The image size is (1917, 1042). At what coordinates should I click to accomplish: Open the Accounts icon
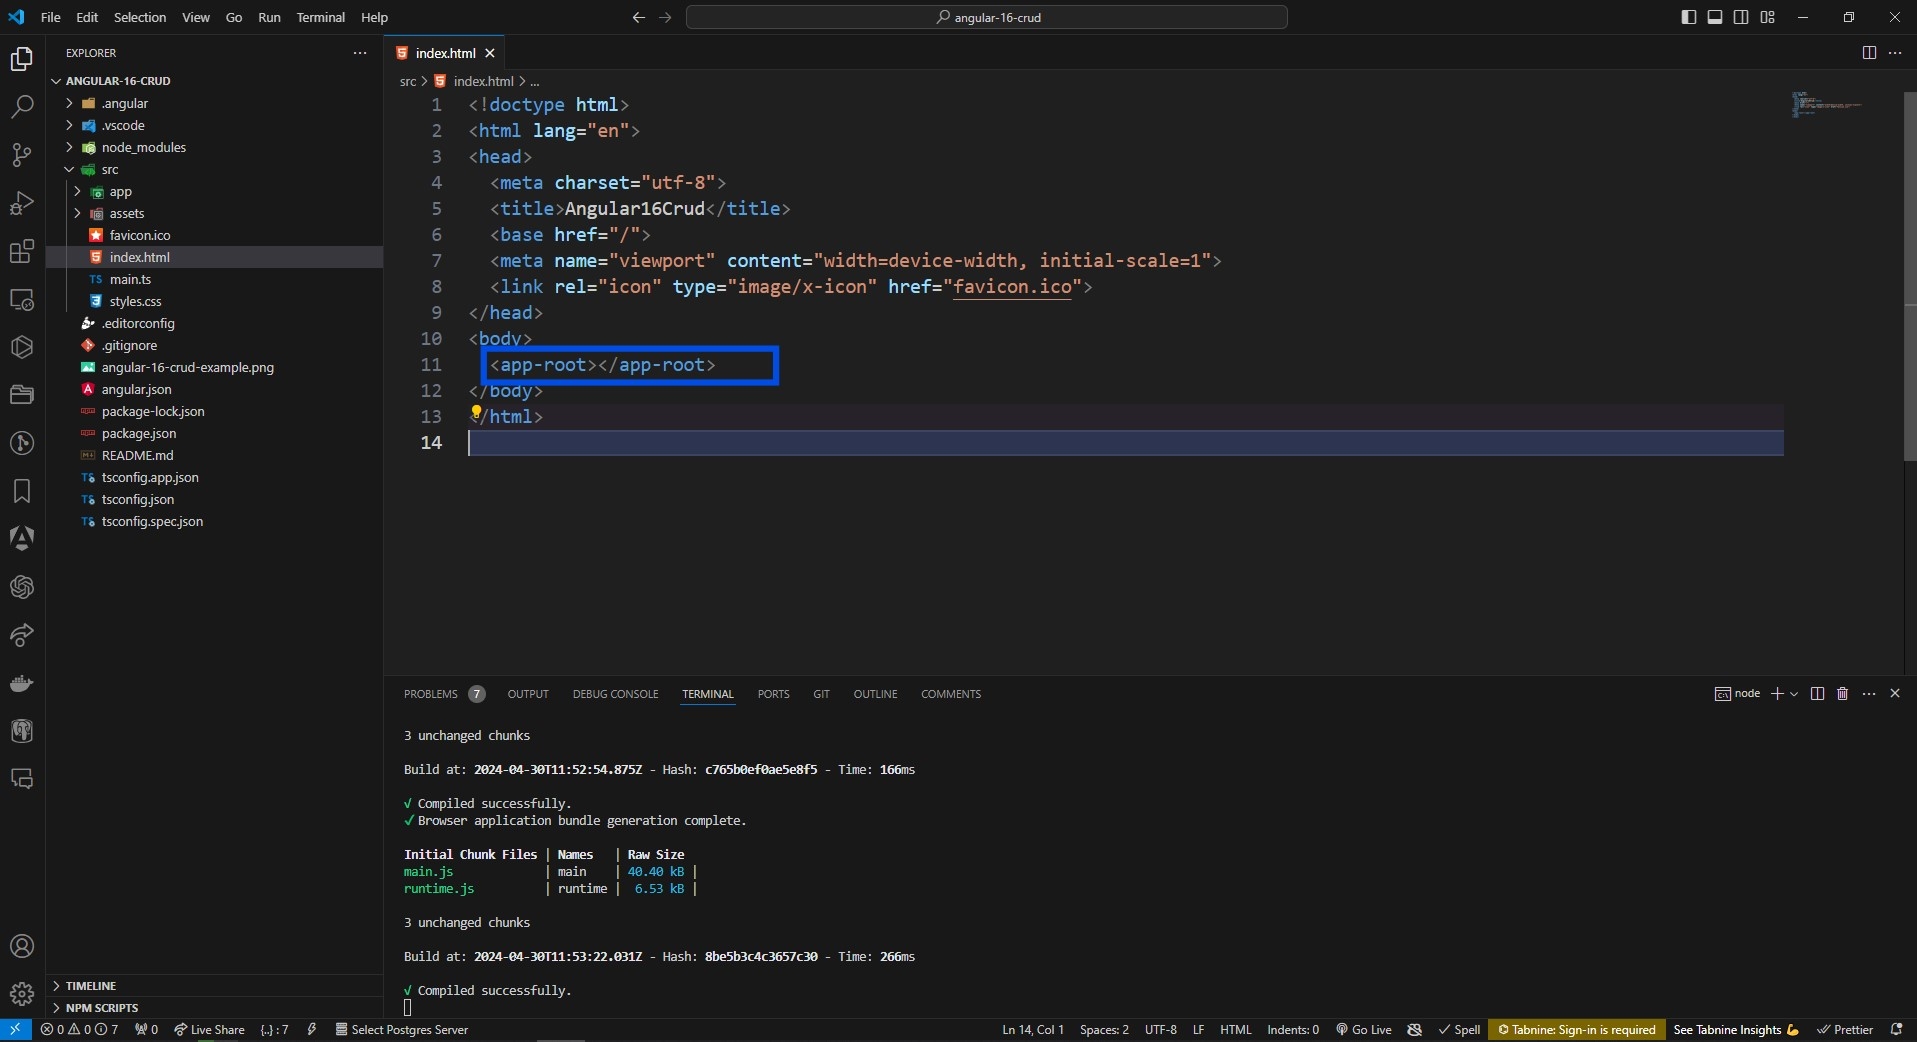tap(22, 946)
